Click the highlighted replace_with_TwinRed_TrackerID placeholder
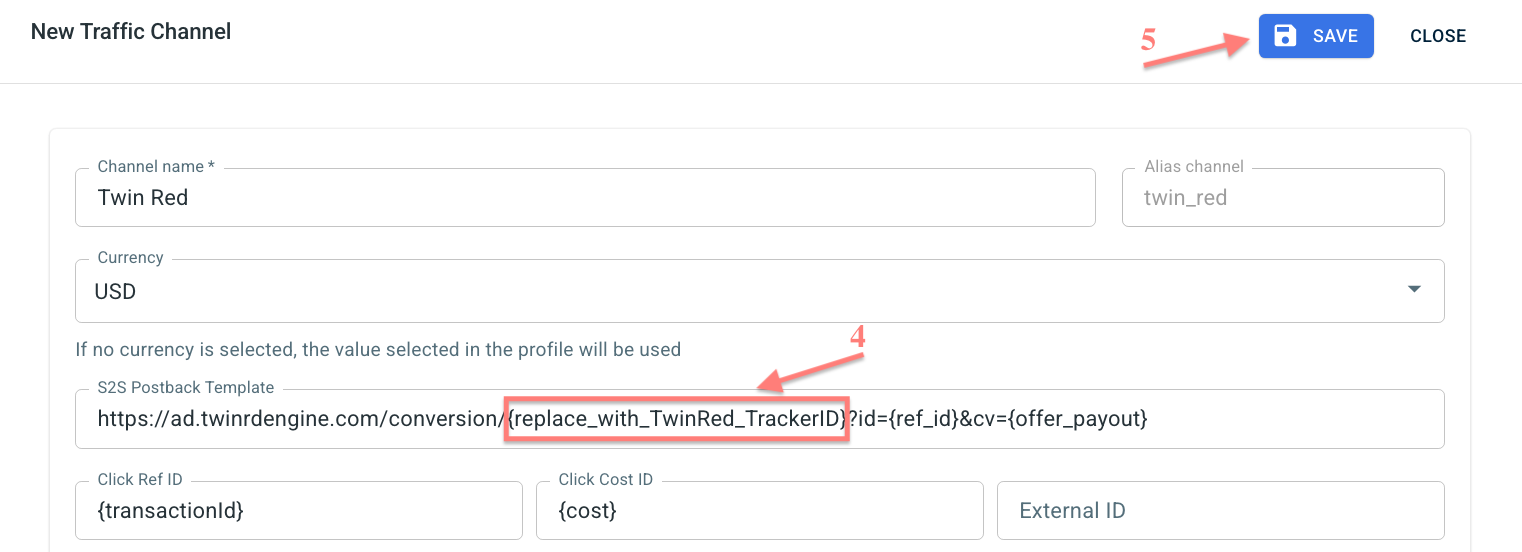This screenshot has width=1522, height=552. tap(677, 419)
